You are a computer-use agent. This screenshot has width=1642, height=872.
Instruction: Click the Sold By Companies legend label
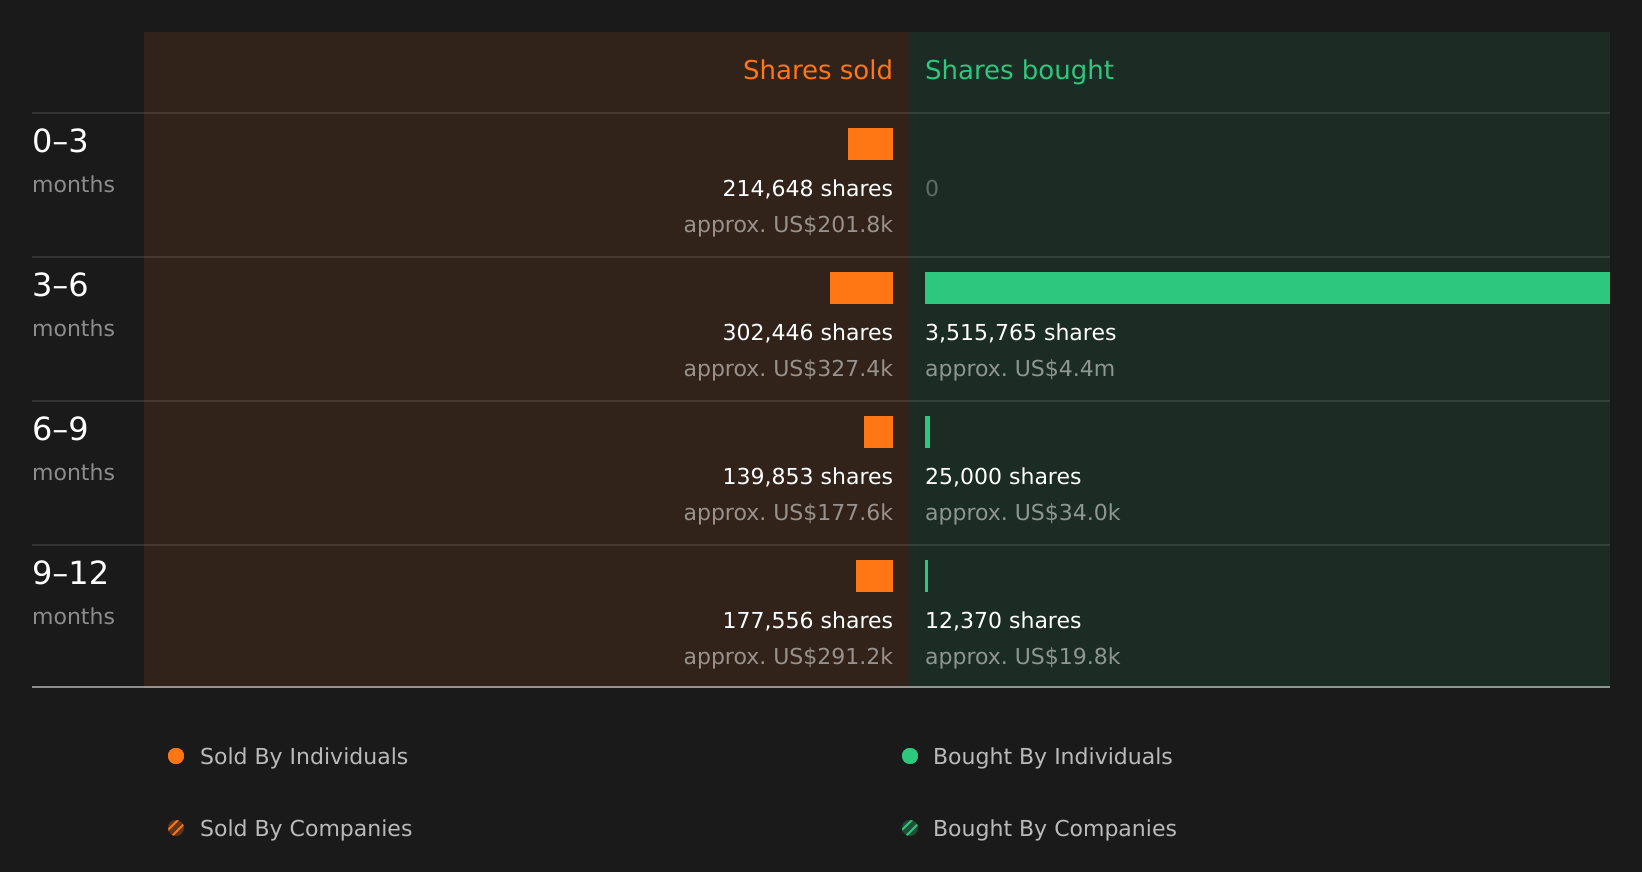(306, 828)
